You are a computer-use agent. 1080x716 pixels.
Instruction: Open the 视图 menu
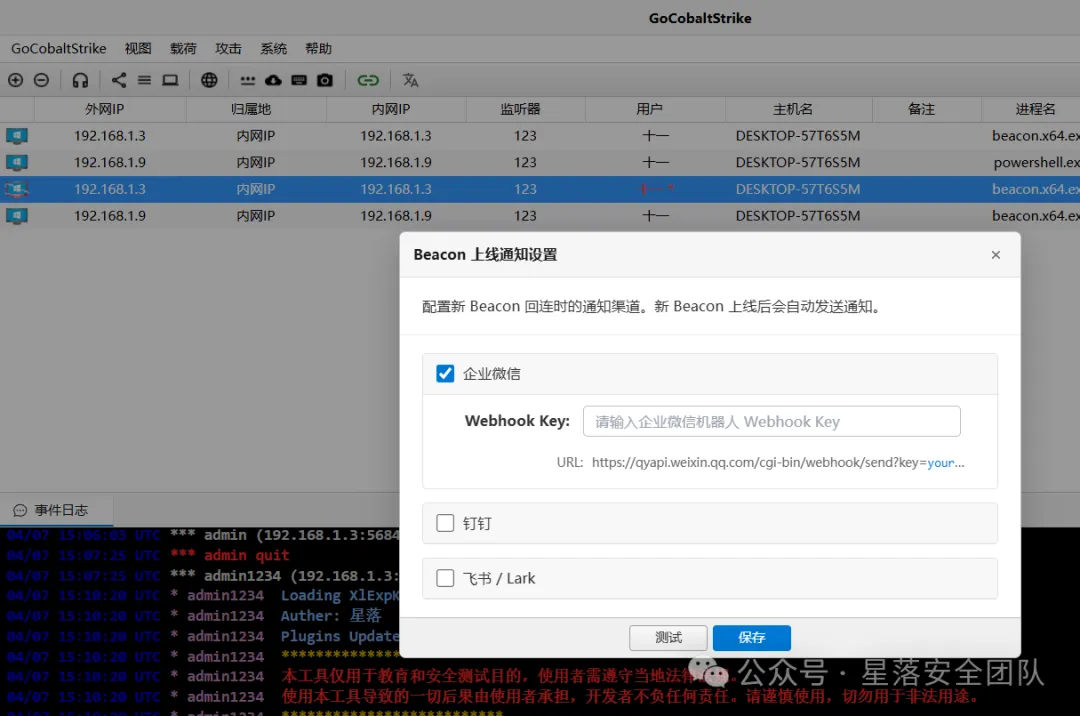[x=138, y=48]
